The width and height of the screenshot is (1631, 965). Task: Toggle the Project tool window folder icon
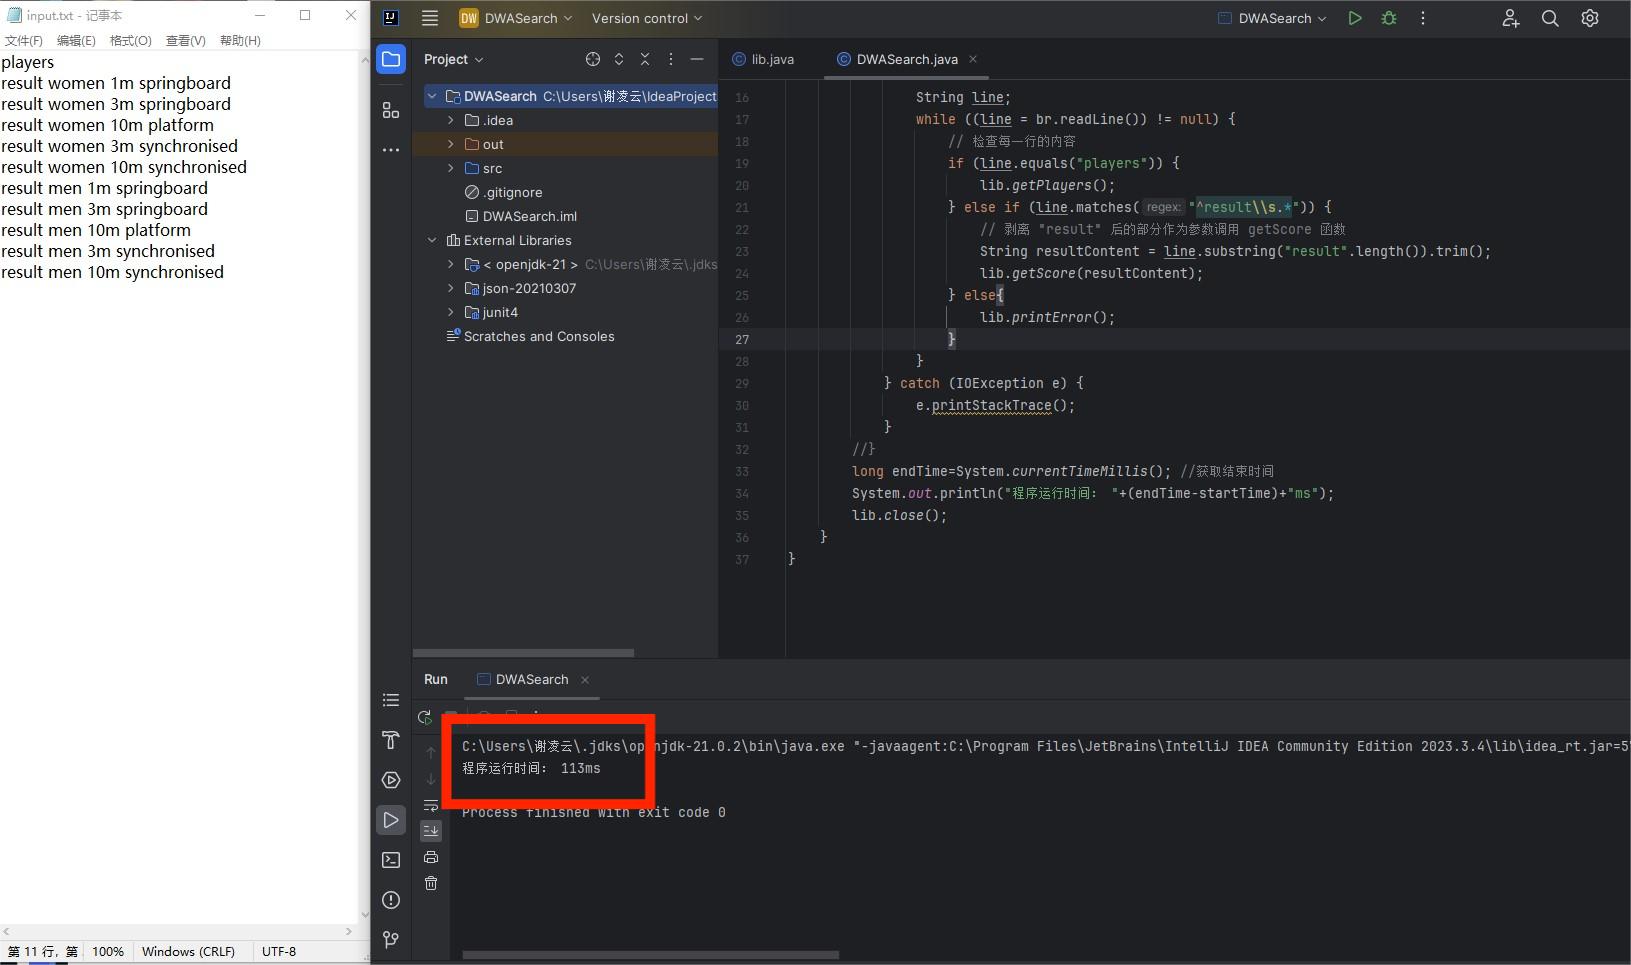coord(391,59)
